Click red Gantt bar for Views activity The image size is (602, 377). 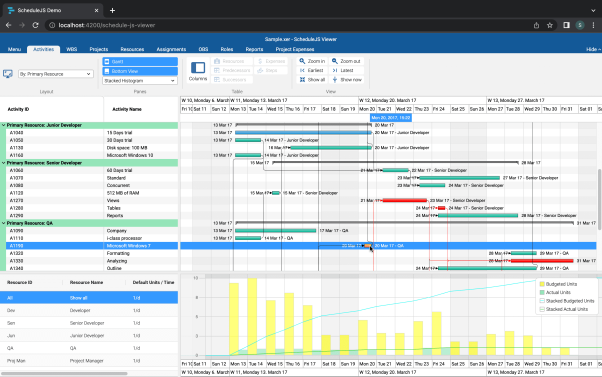tap(405, 200)
